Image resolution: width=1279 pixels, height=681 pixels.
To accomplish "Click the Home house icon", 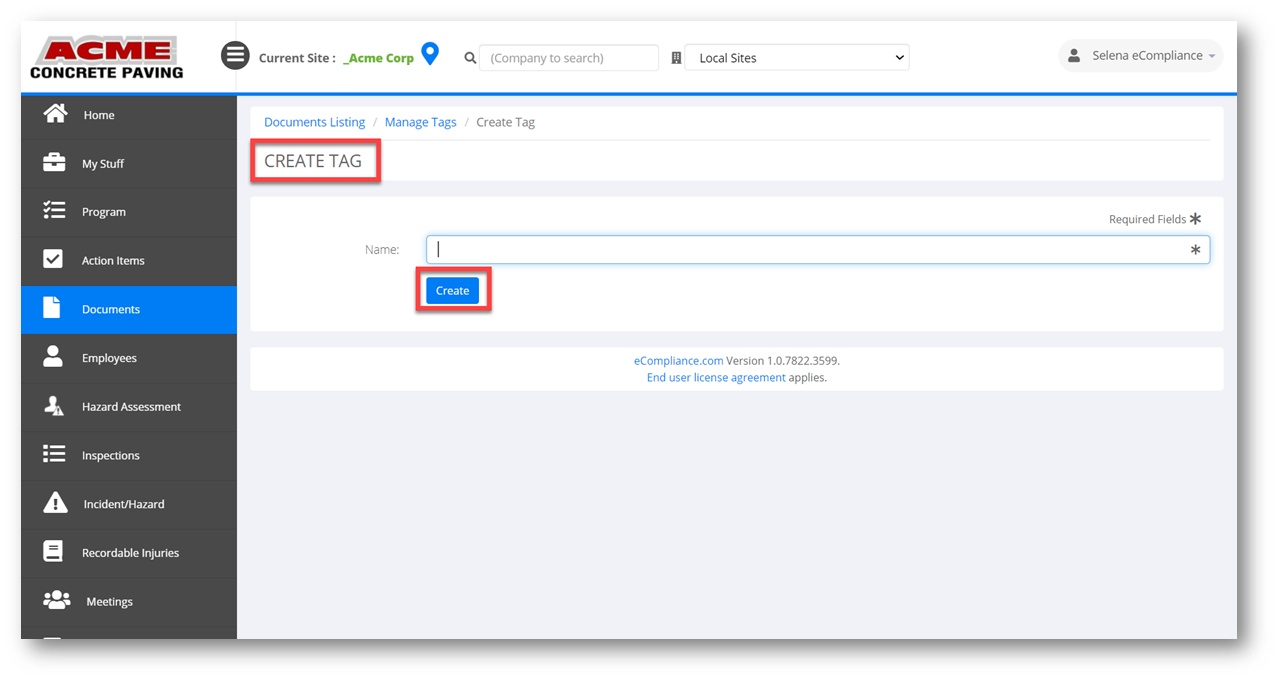I will [55, 114].
